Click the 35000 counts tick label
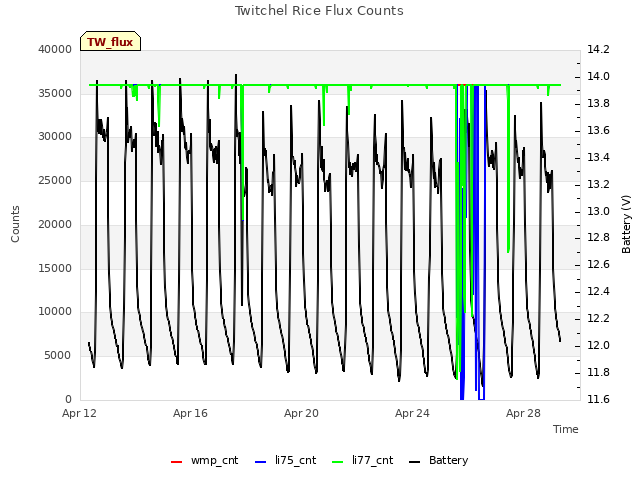 tap(55, 93)
